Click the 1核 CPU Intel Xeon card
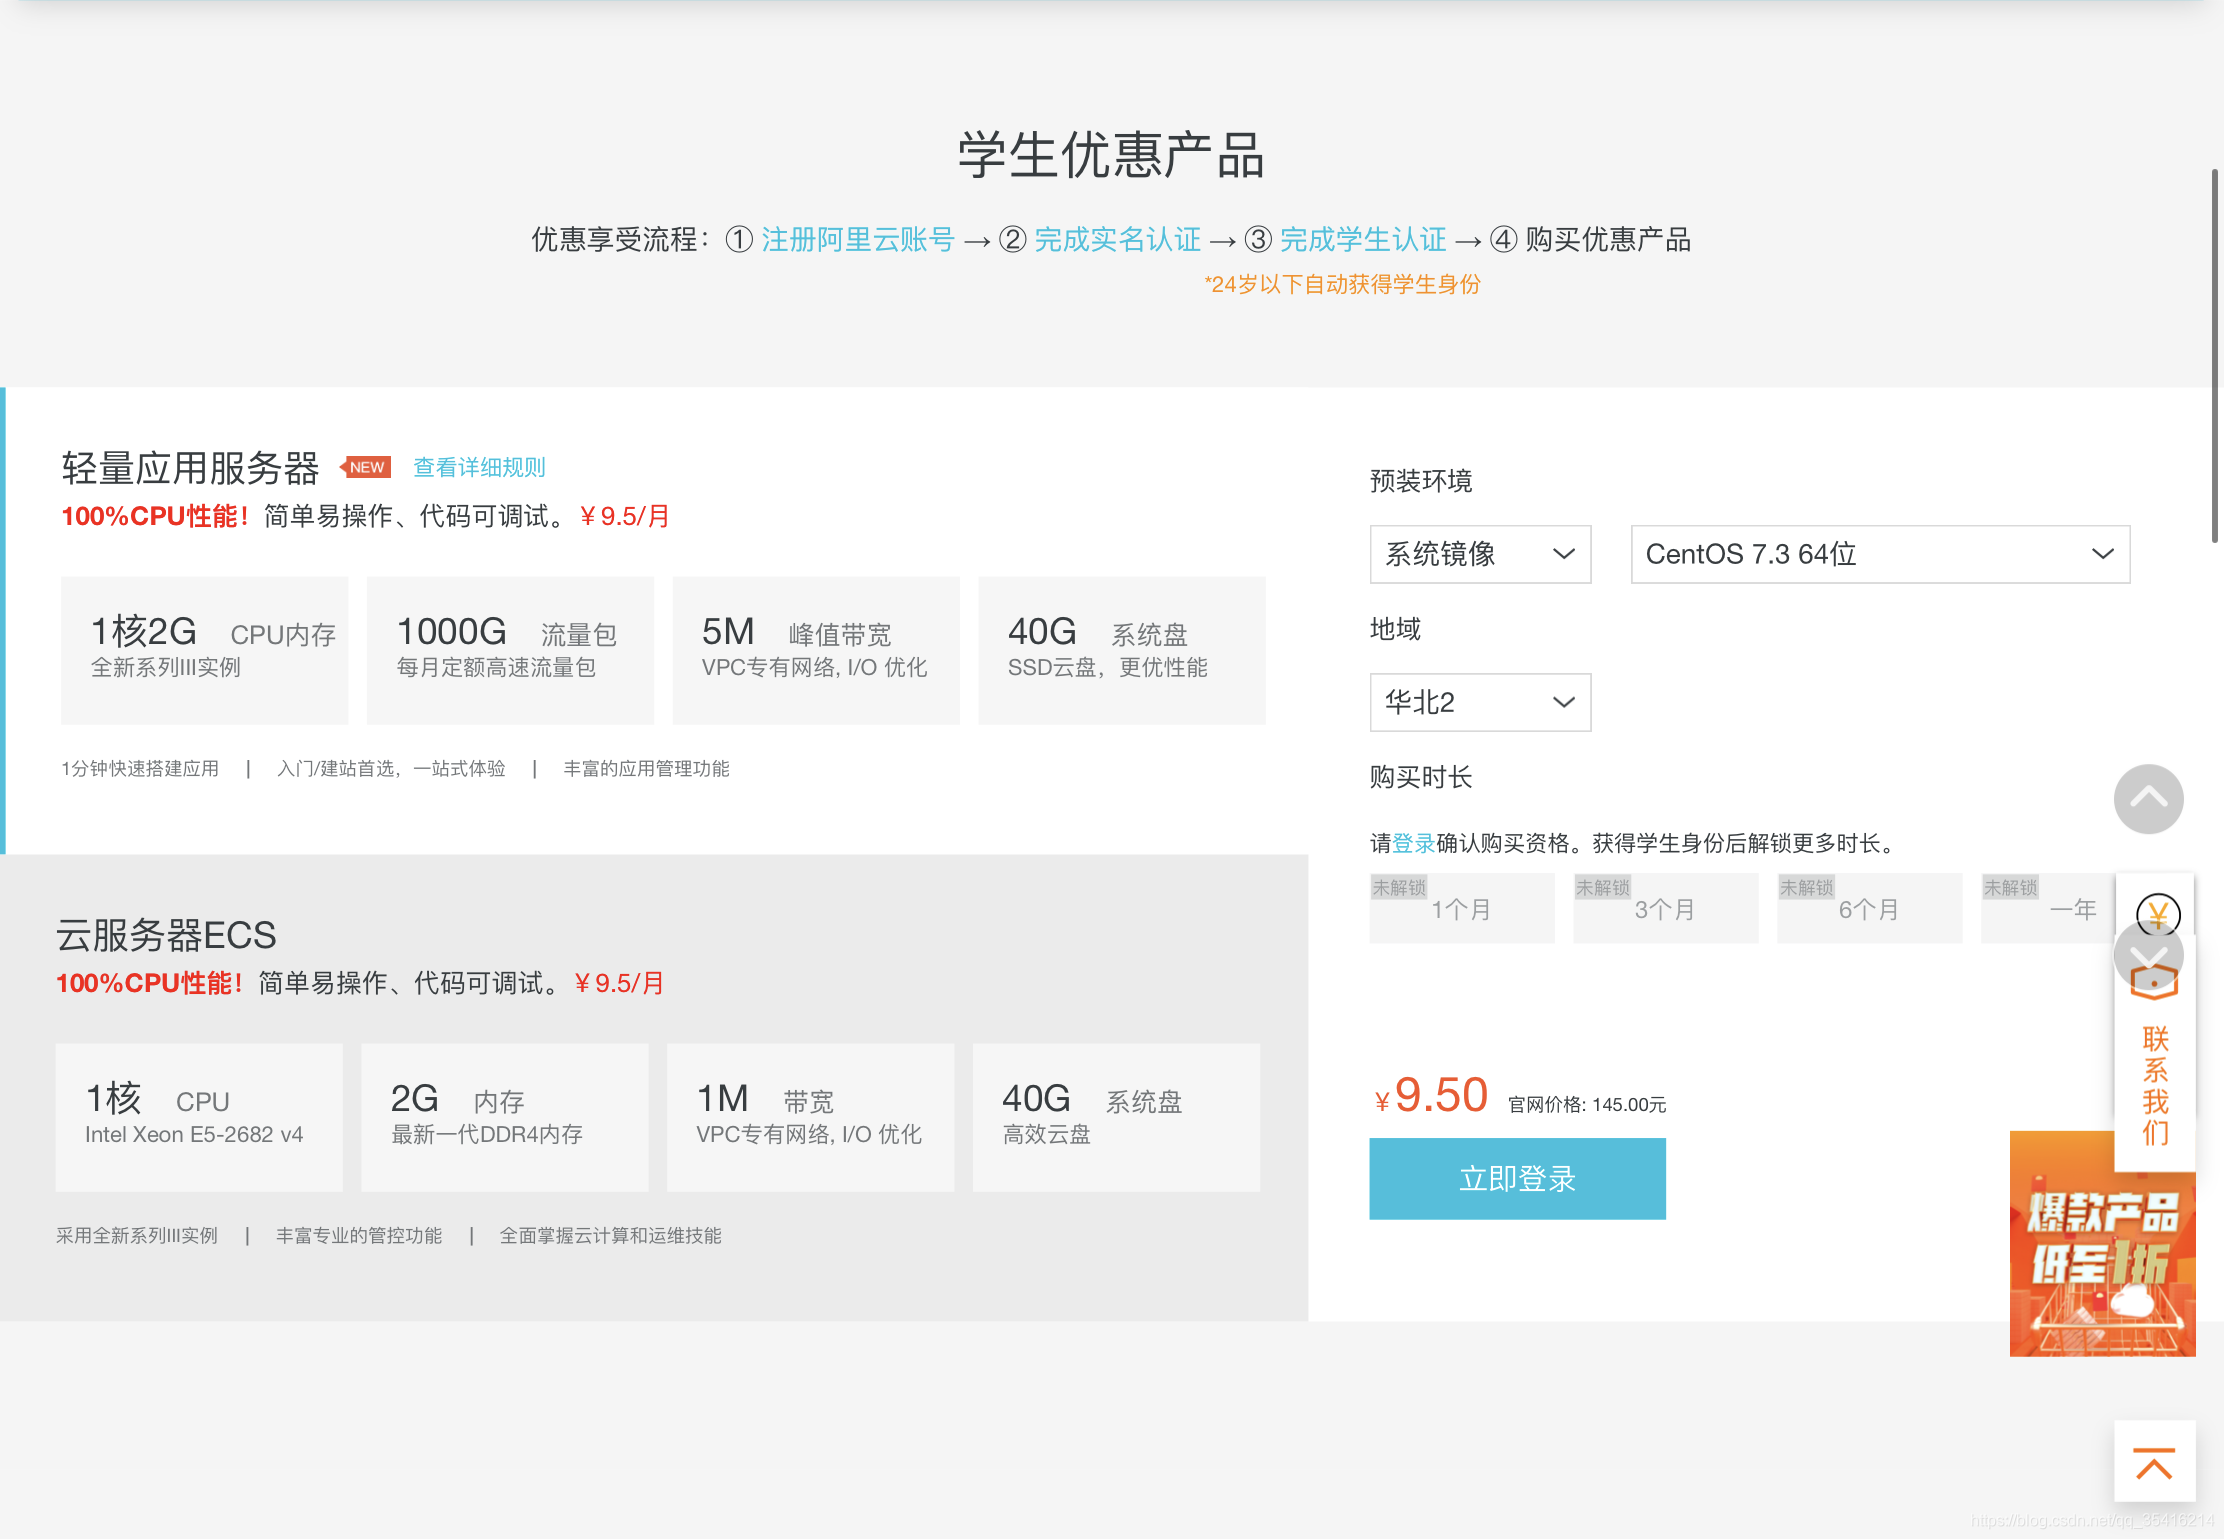The height and width of the screenshot is (1539, 2224). 199,1117
